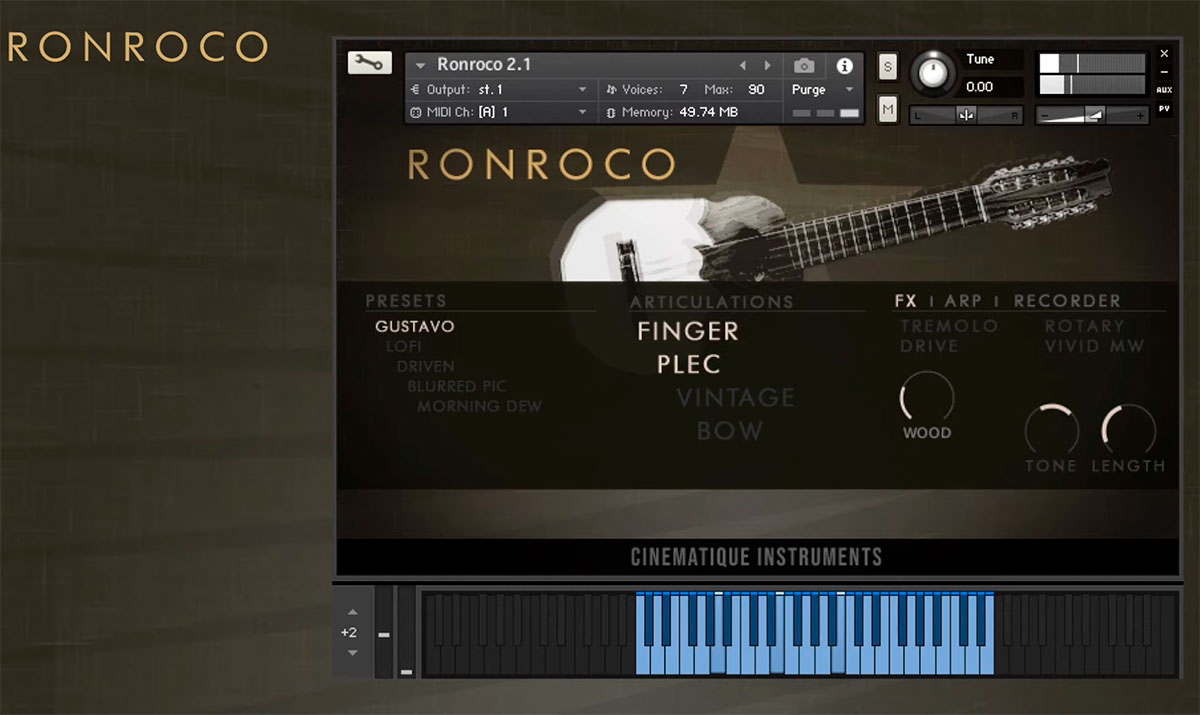
Task: Click the CINEMATIQUE INSTRUMENTS banner text
Action: click(757, 557)
